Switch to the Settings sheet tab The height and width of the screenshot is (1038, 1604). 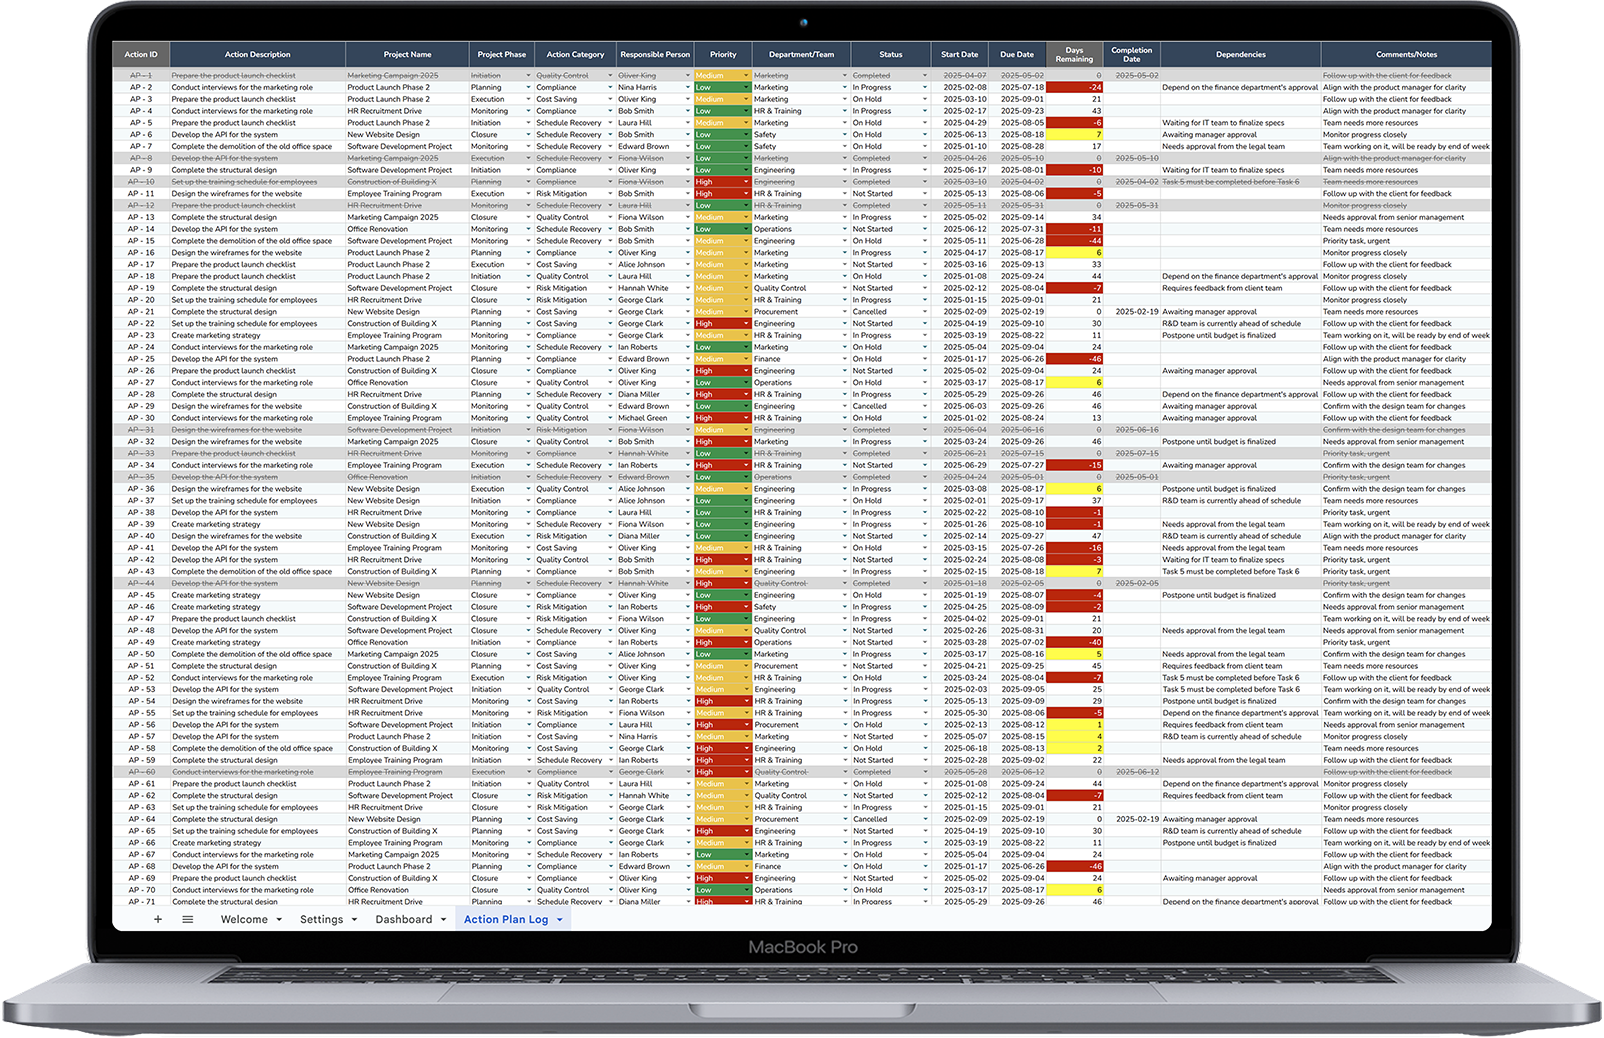pos(321,919)
